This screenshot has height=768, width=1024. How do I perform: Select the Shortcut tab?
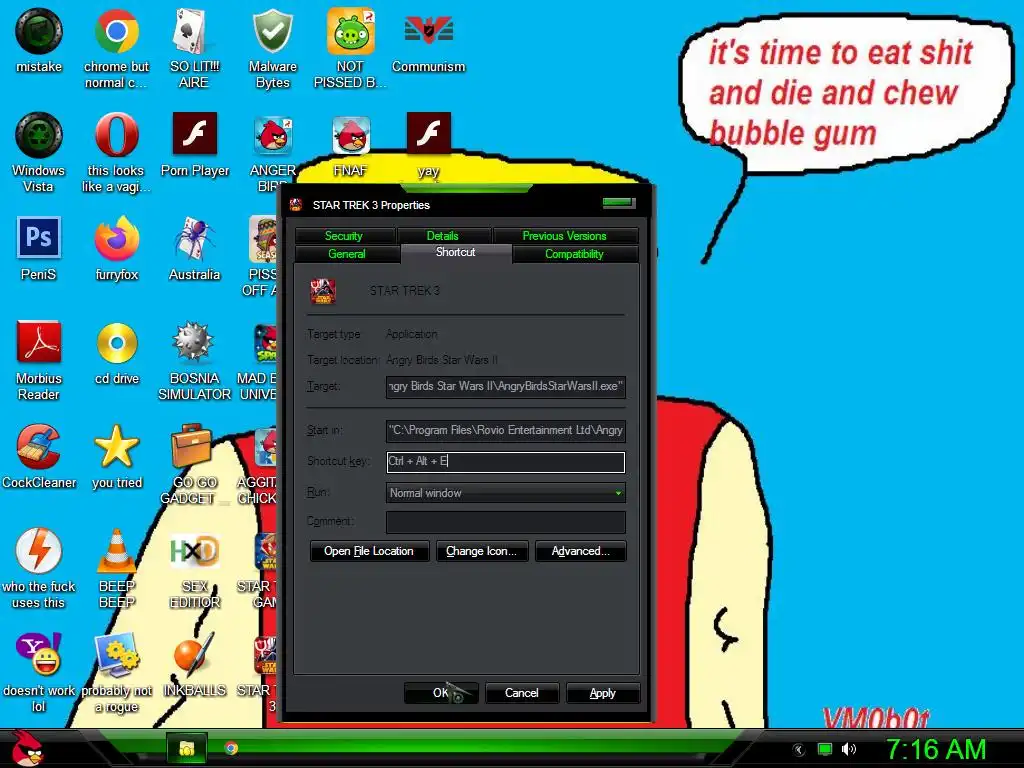[456, 253]
